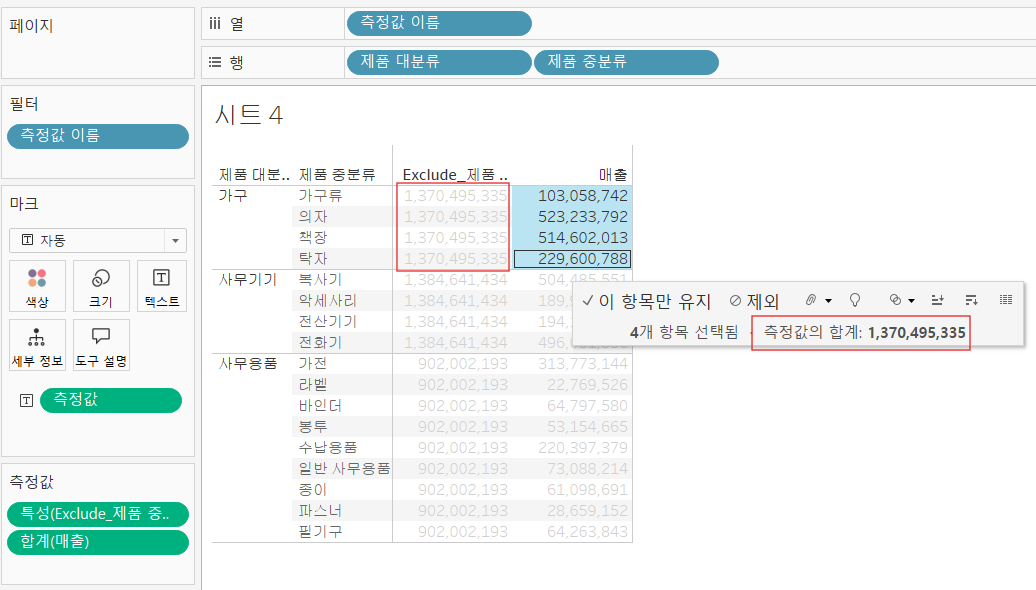Image resolution: width=1036 pixels, height=590 pixels.
Task: Click the 종이 row label
Action: click(x=313, y=490)
